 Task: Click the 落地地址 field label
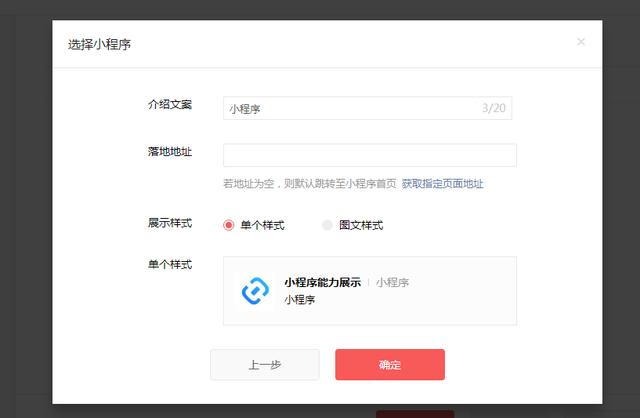[170, 151]
